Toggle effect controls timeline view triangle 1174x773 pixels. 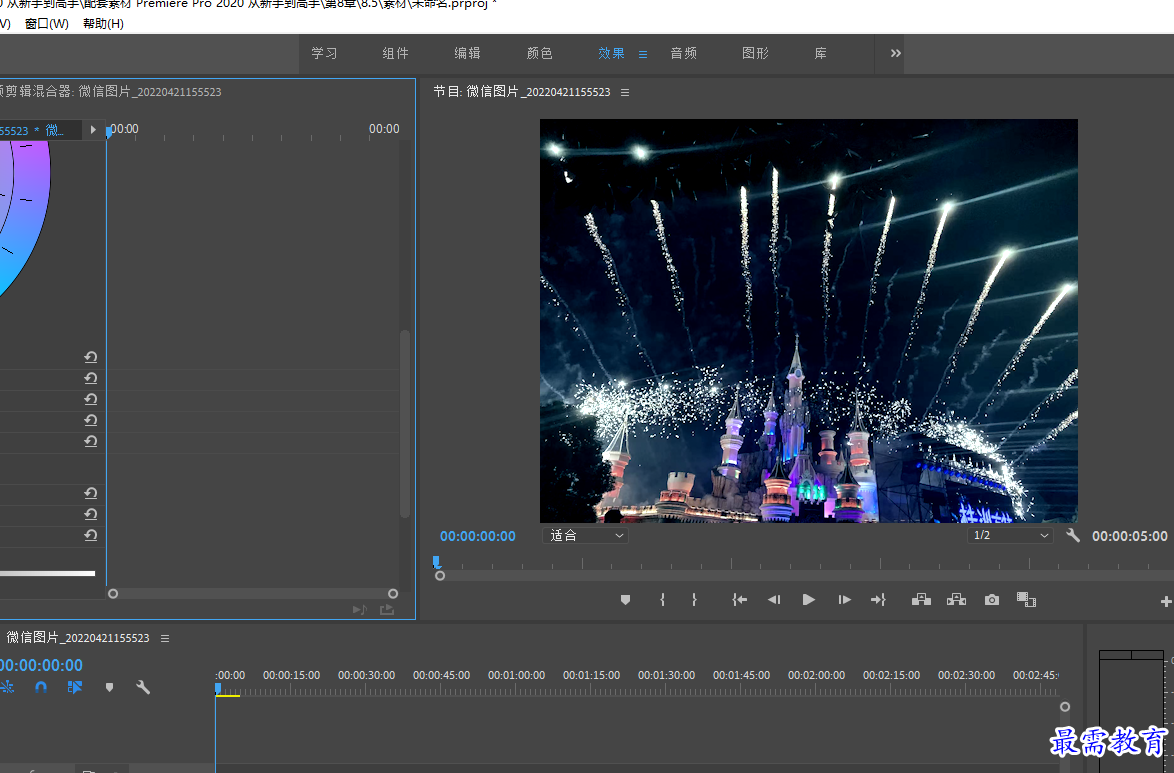click(93, 130)
